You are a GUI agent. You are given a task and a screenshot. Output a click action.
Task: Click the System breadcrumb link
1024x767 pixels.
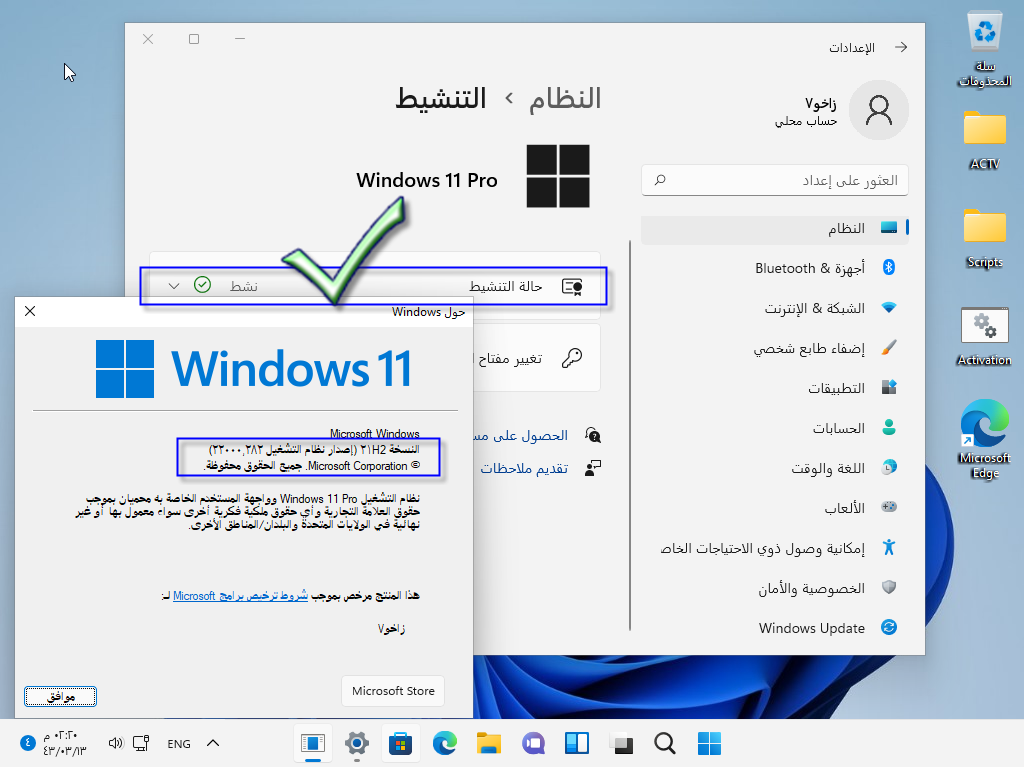click(565, 99)
